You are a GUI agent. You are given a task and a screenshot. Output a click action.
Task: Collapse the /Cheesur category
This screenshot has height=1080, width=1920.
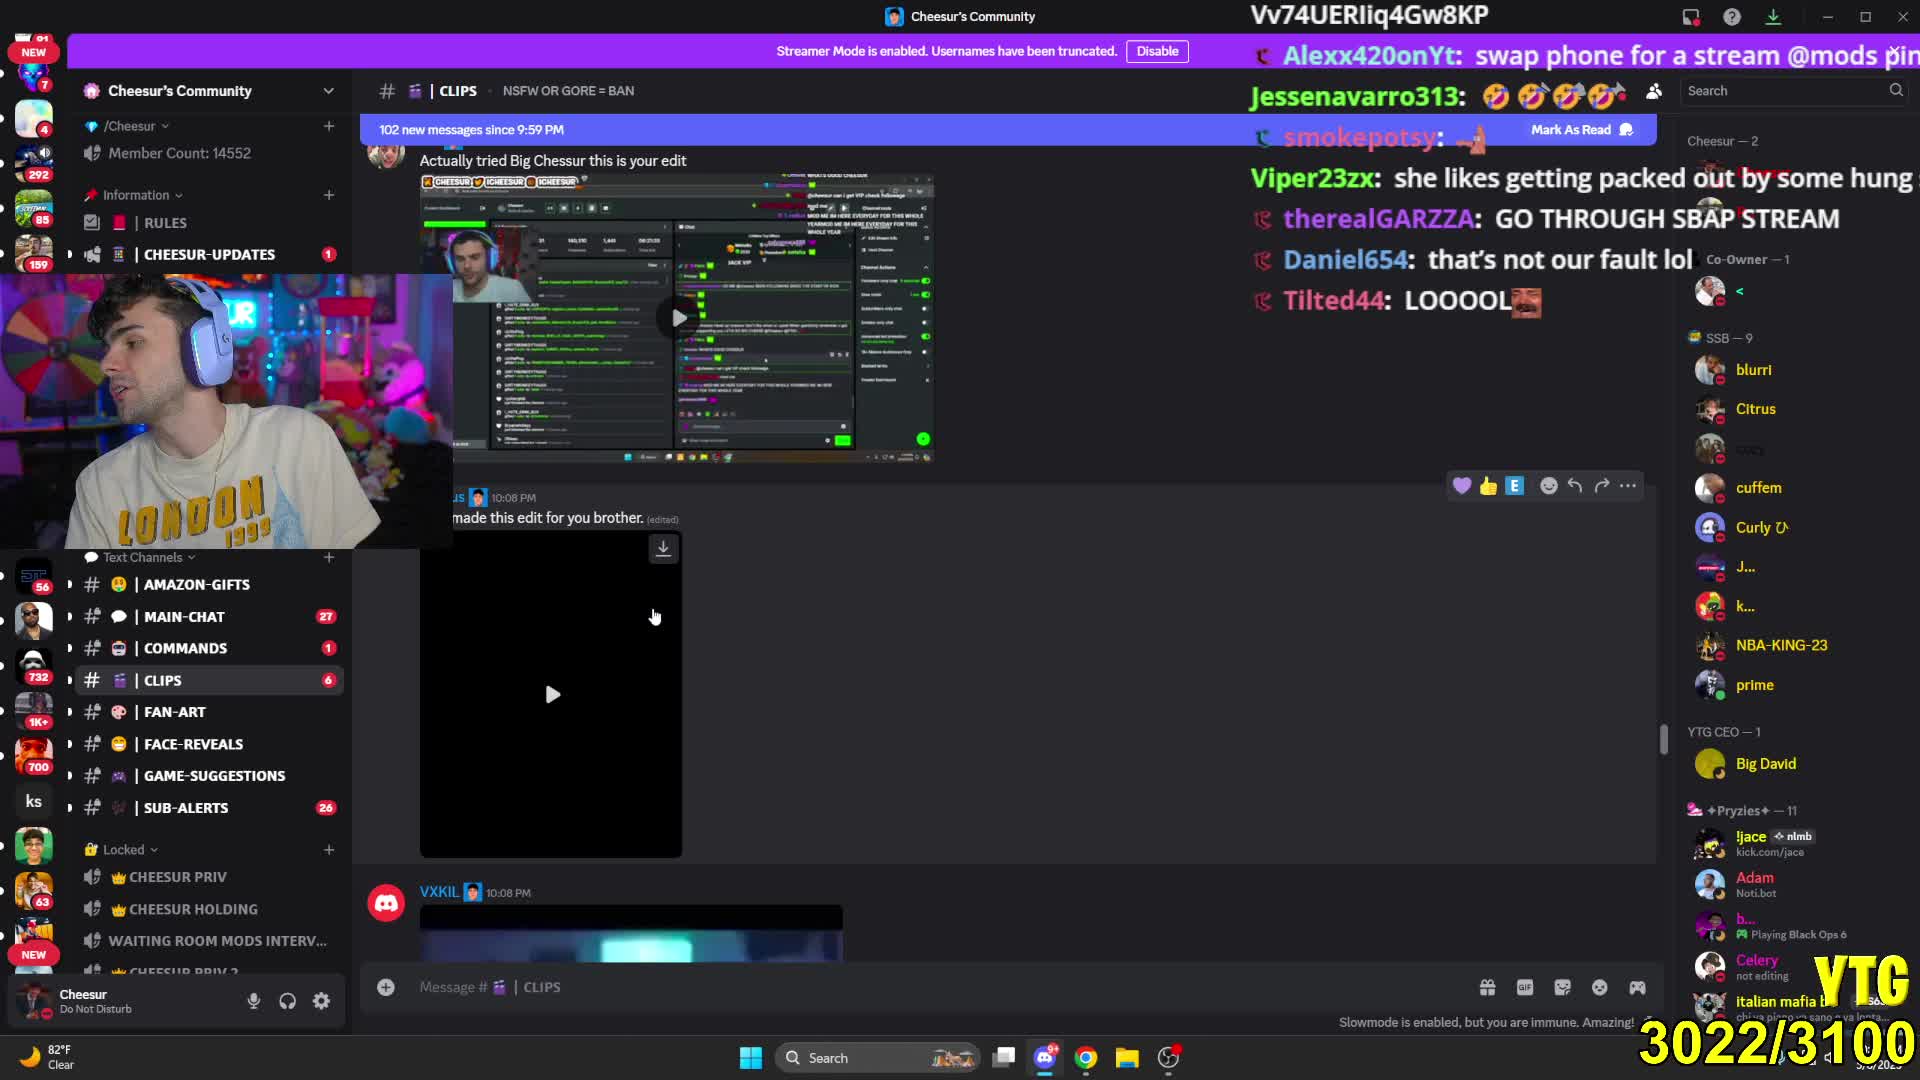[128, 126]
